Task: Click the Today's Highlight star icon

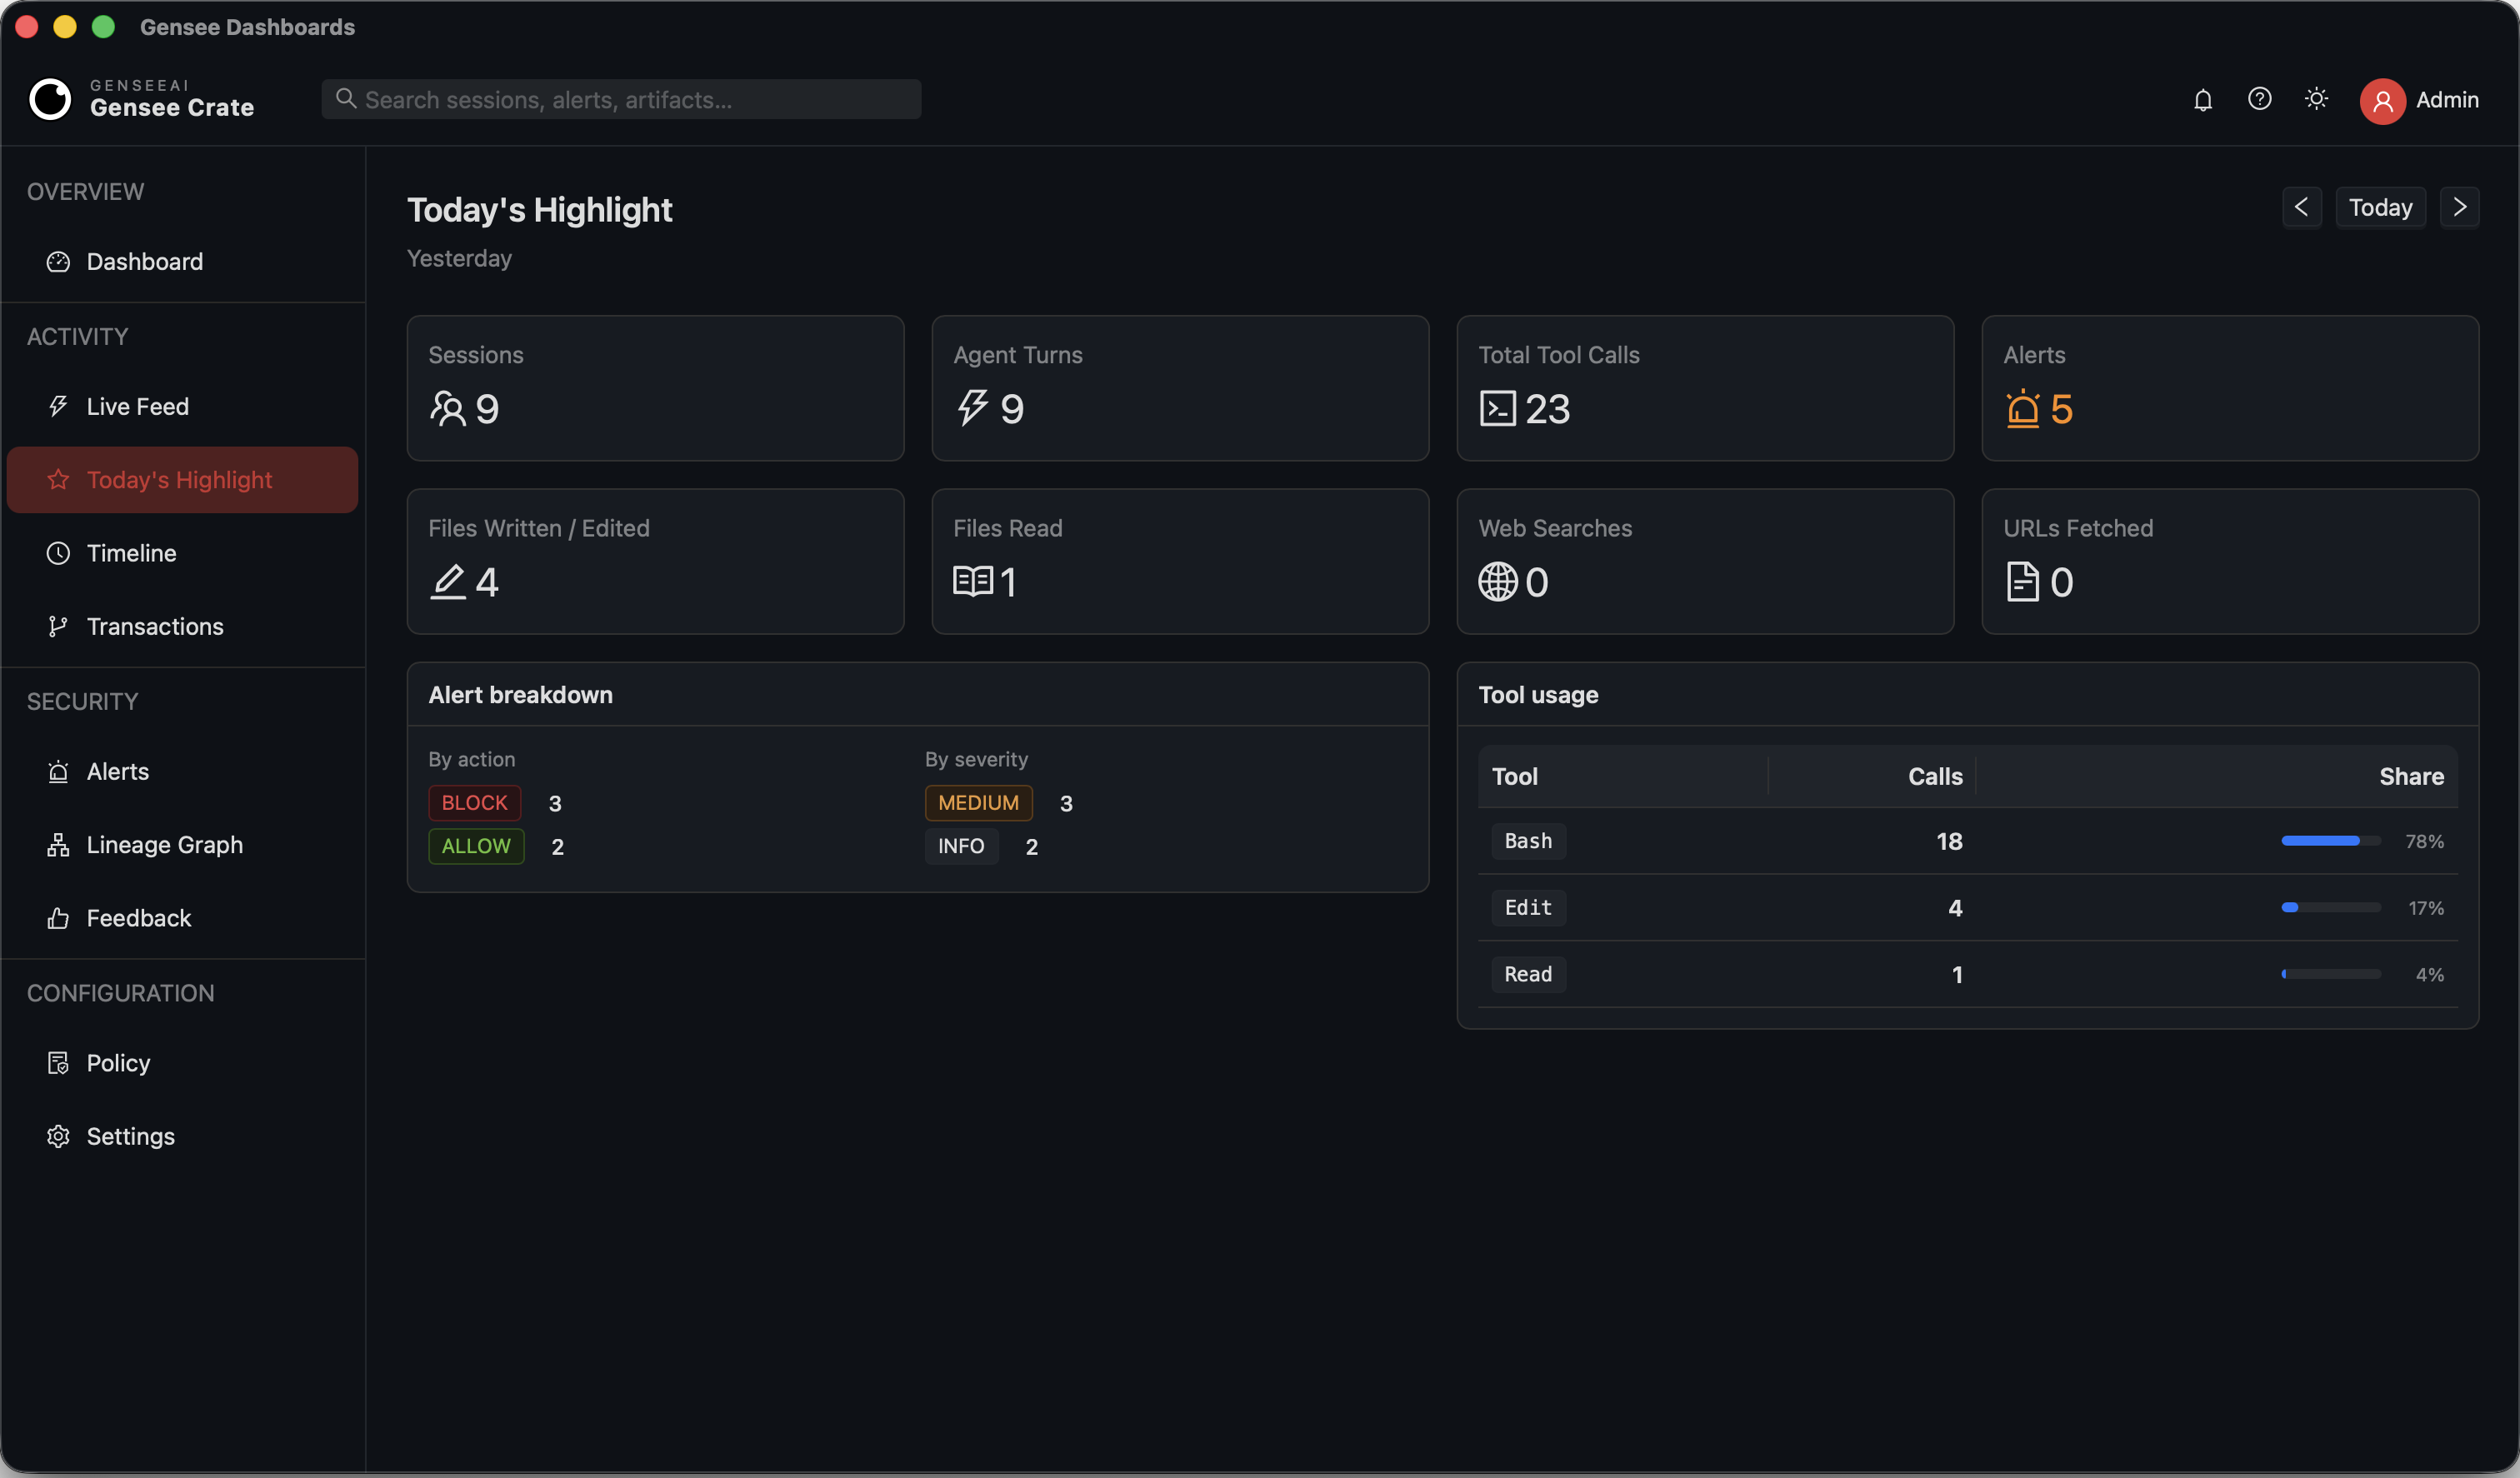Action: (x=58, y=480)
